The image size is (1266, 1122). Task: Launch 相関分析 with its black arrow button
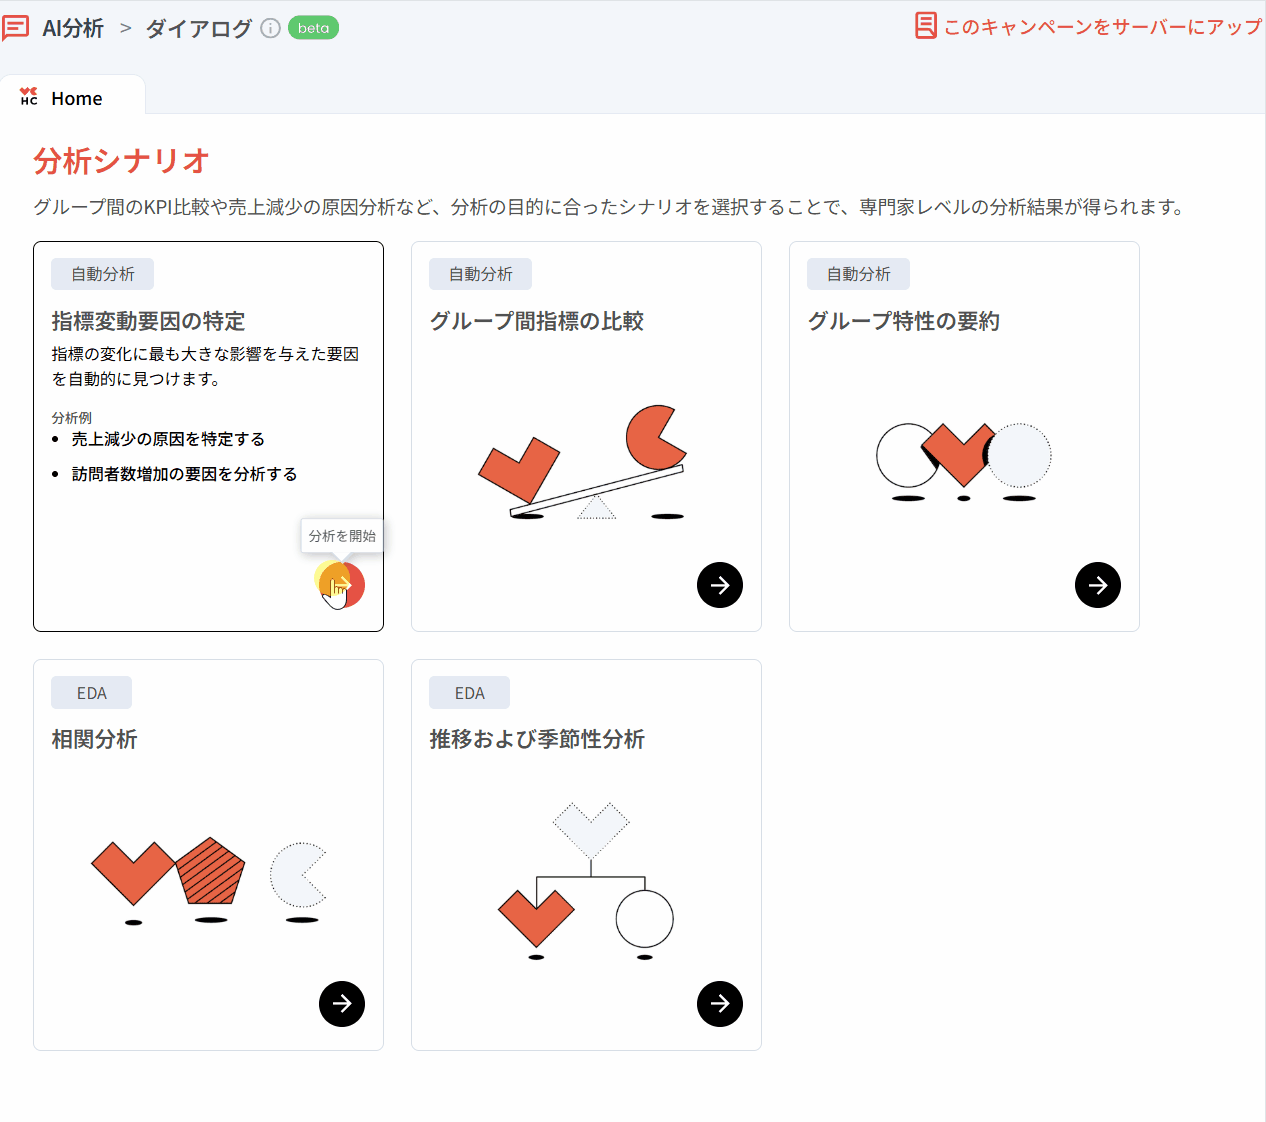[342, 1003]
